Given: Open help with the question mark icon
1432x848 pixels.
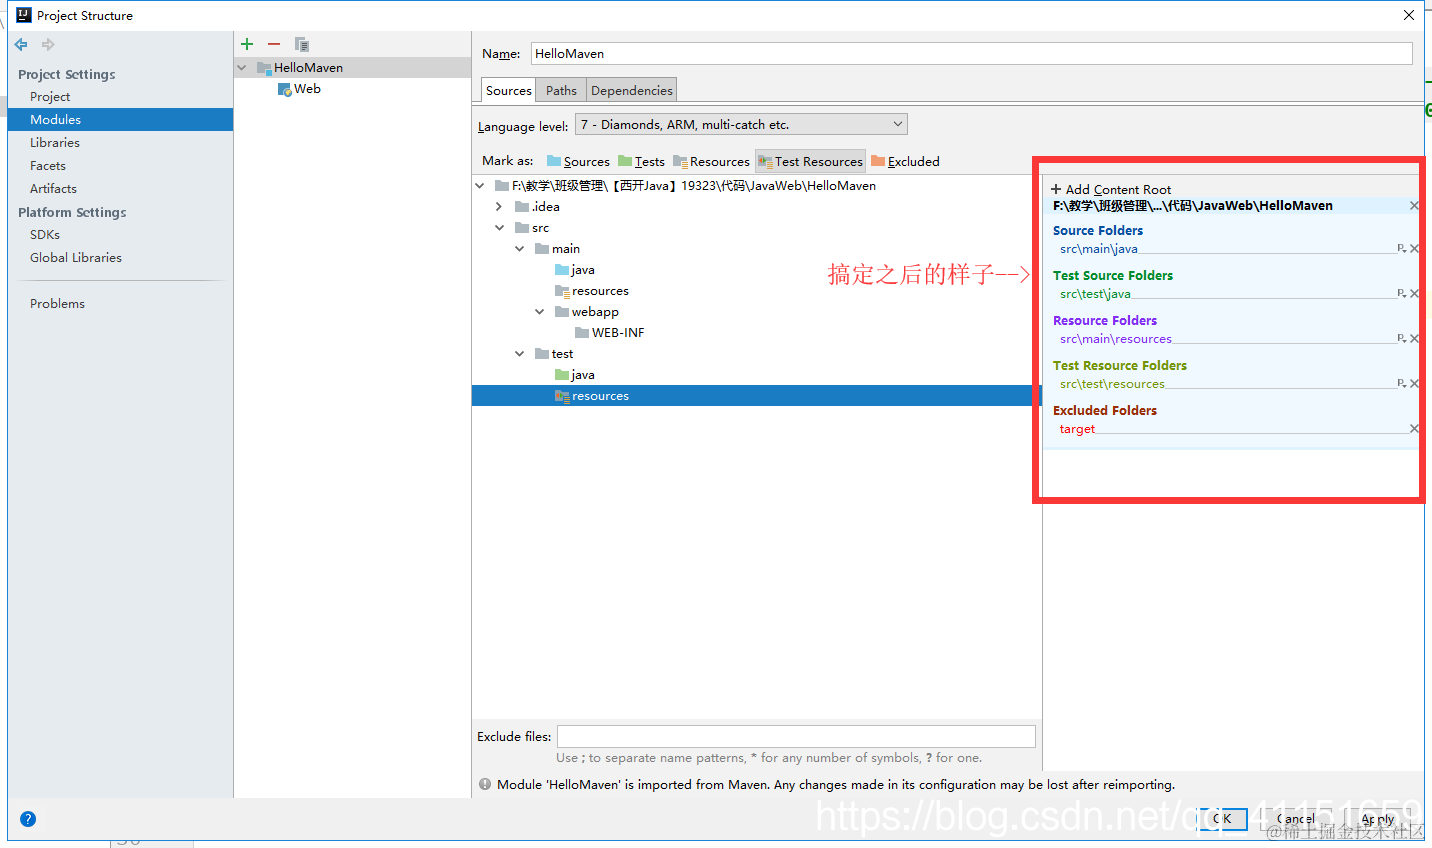Looking at the screenshot, I should (x=28, y=819).
